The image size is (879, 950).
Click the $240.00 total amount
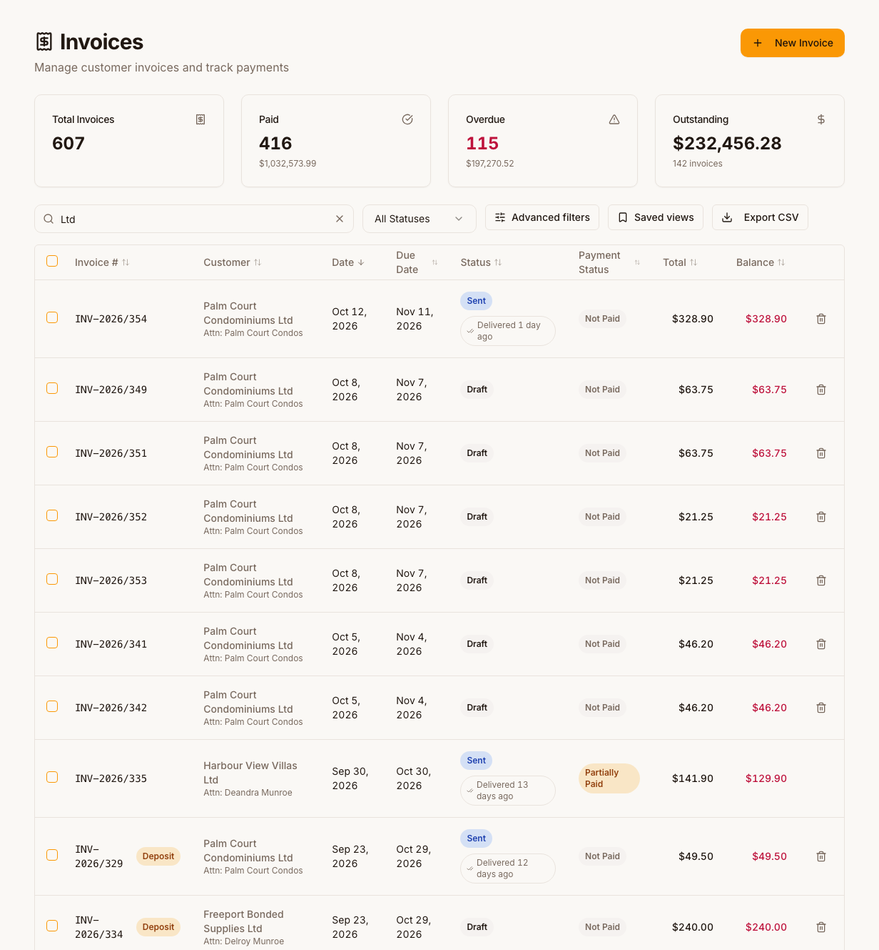(692, 927)
